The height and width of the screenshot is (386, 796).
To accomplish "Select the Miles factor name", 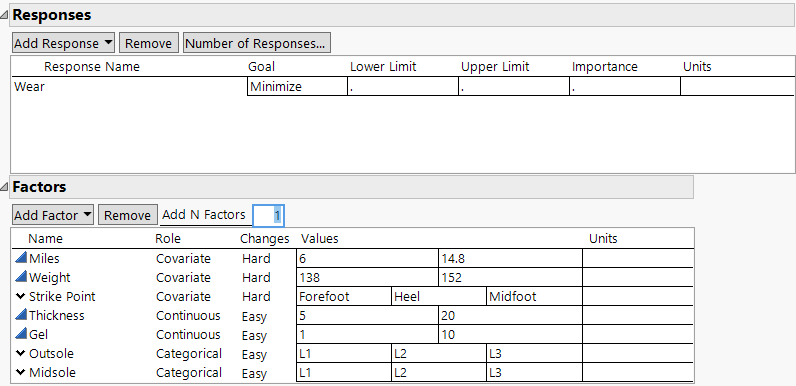I will pos(44,259).
